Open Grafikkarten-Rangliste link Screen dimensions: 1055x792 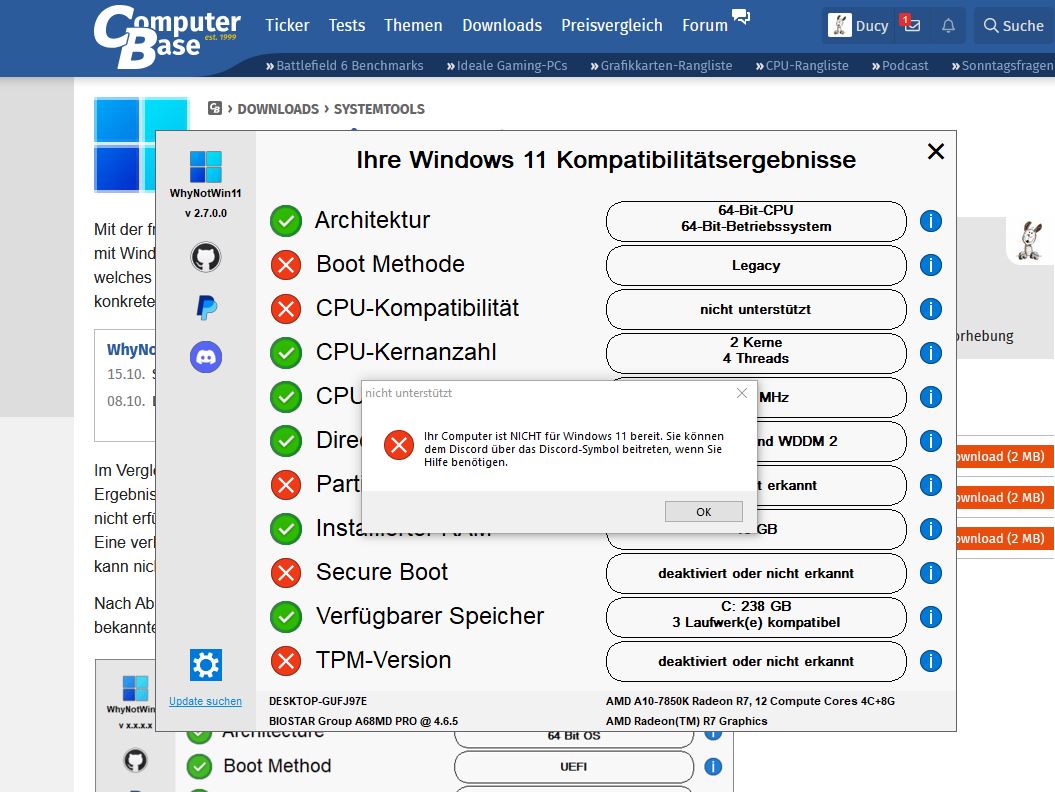click(x=661, y=65)
